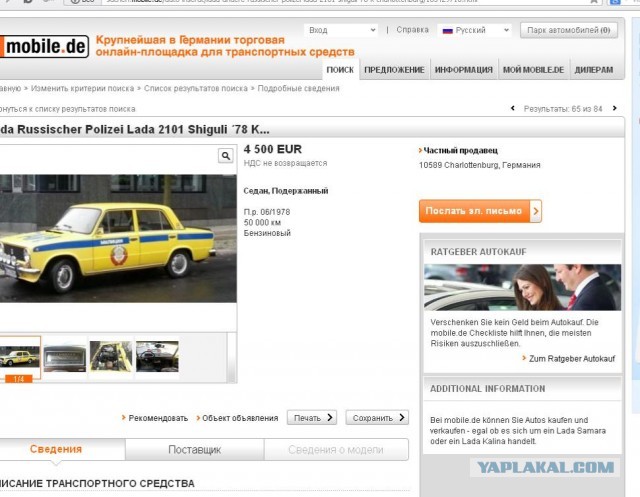Click the Печать button
The image size is (640, 497).
point(312,418)
